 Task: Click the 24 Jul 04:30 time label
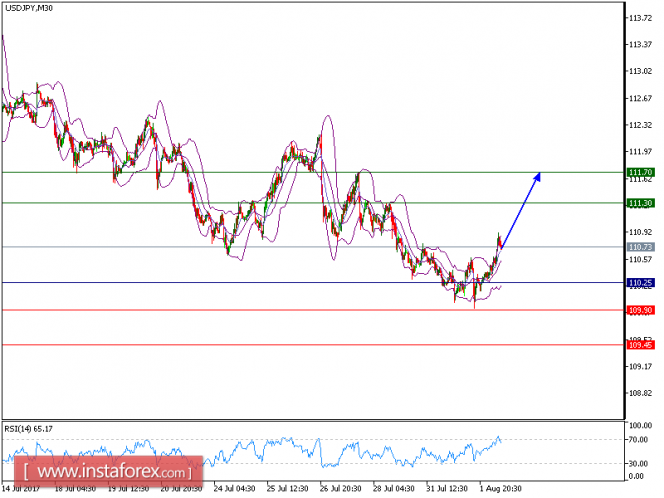point(235,489)
